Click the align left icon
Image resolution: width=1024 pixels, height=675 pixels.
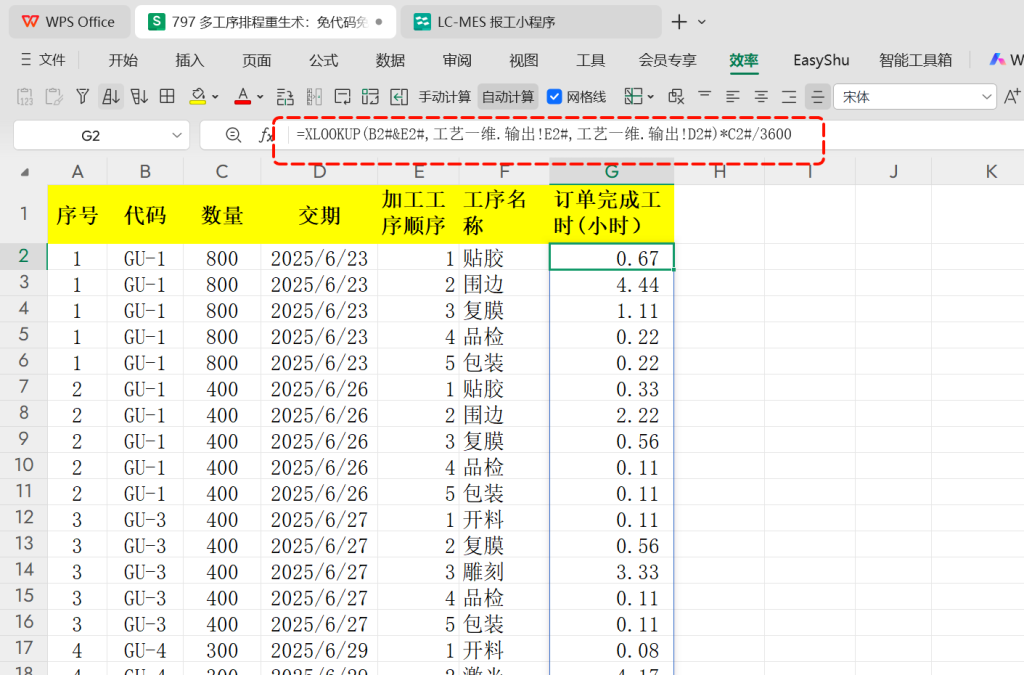tap(733, 97)
